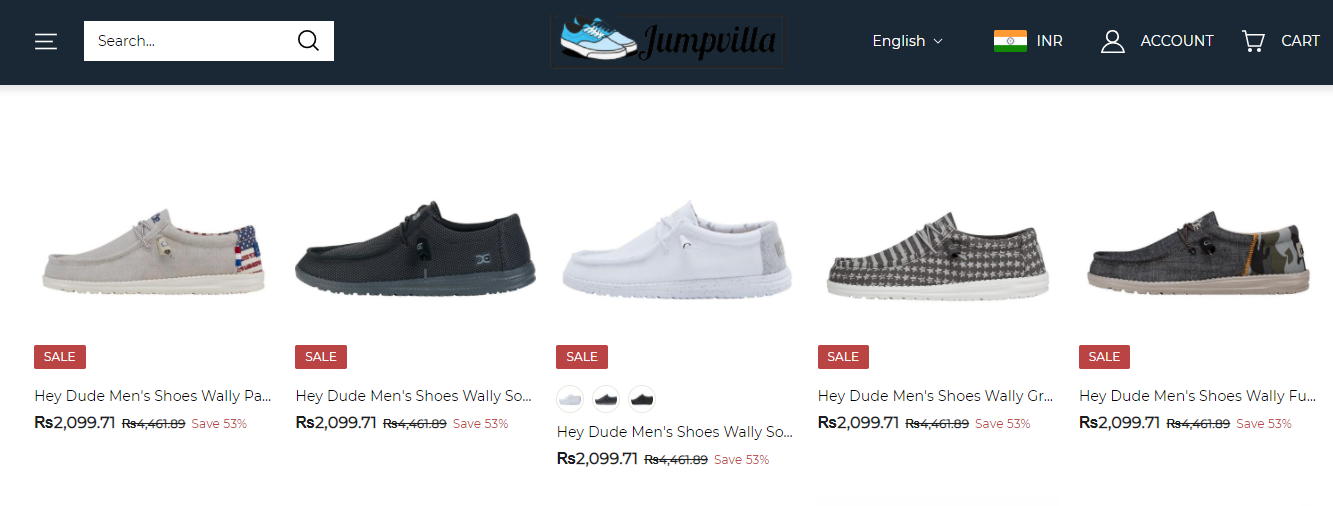The width and height of the screenshot is (1333, 506).
Task: Click the Jumpvilla sneaker logo
Action: click(x=666, y=41)
